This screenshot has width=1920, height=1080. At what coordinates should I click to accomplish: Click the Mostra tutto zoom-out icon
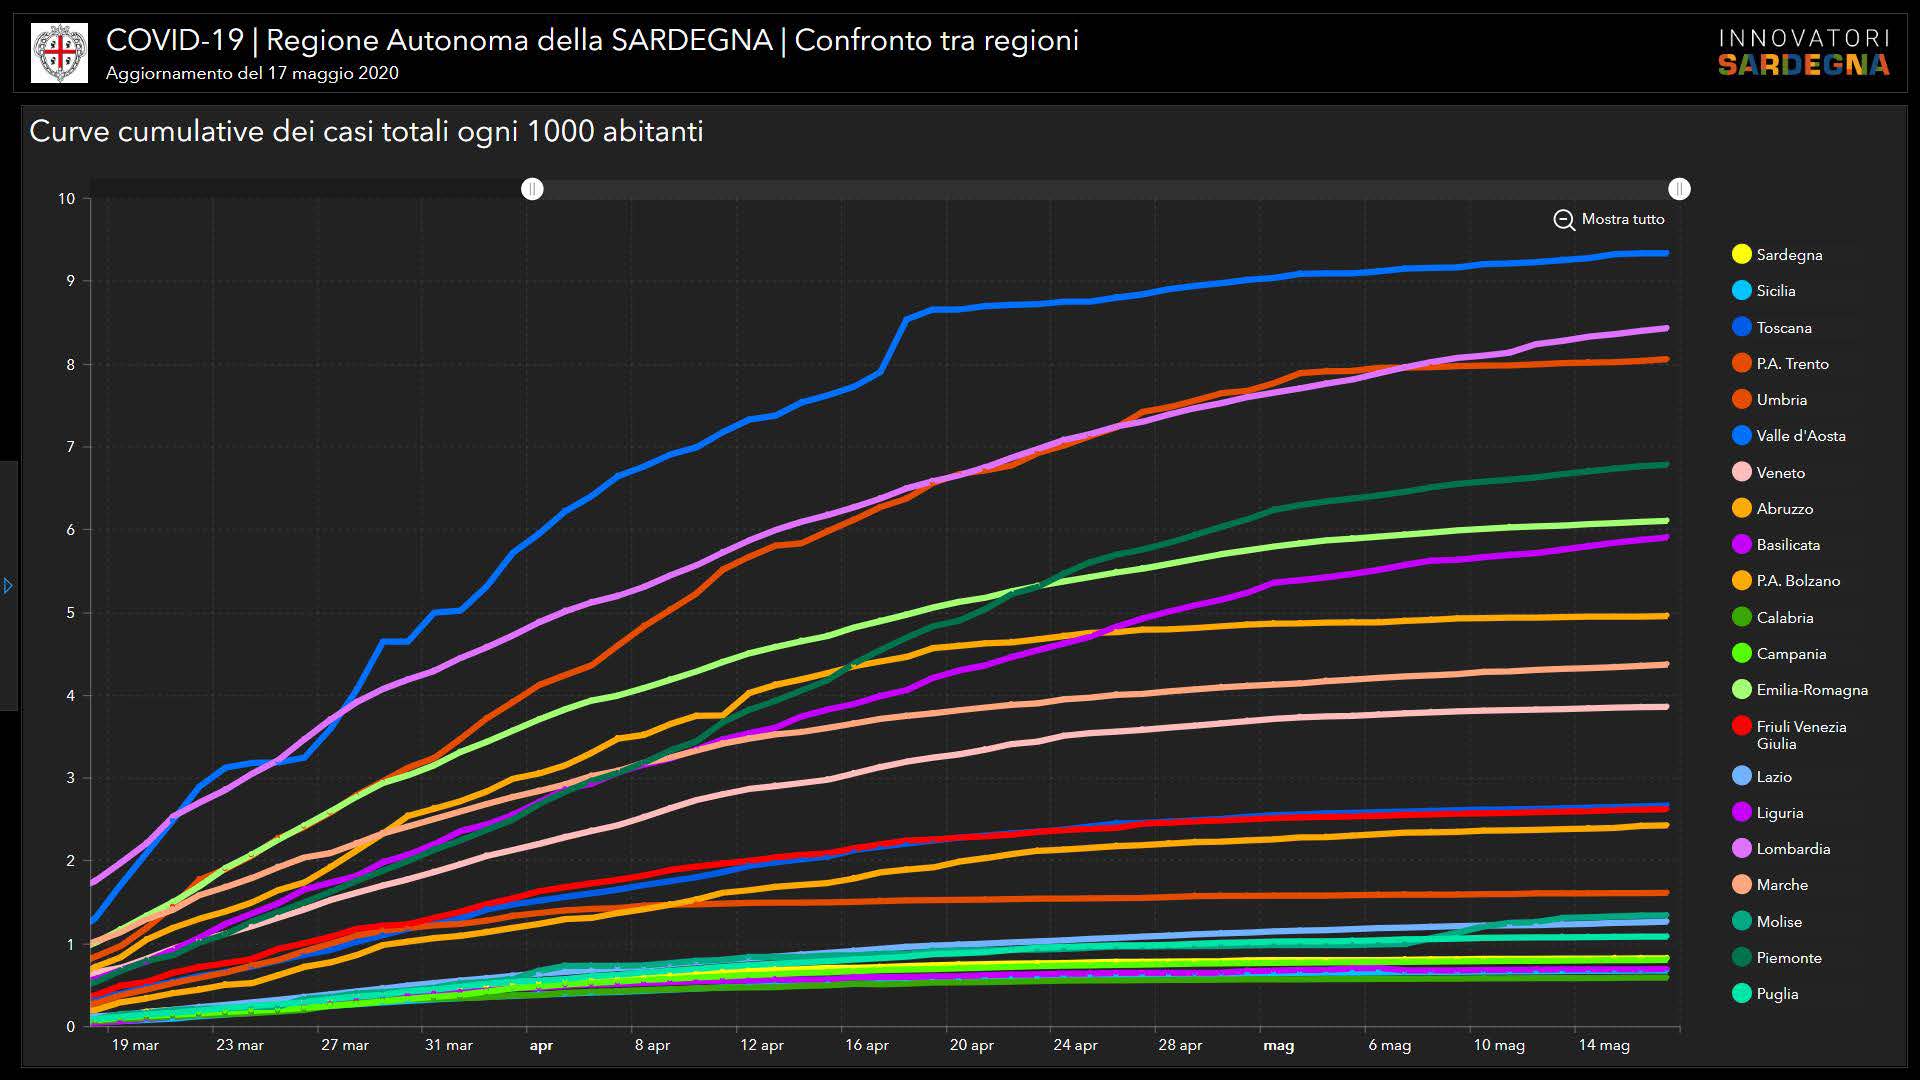[1564, 219]
